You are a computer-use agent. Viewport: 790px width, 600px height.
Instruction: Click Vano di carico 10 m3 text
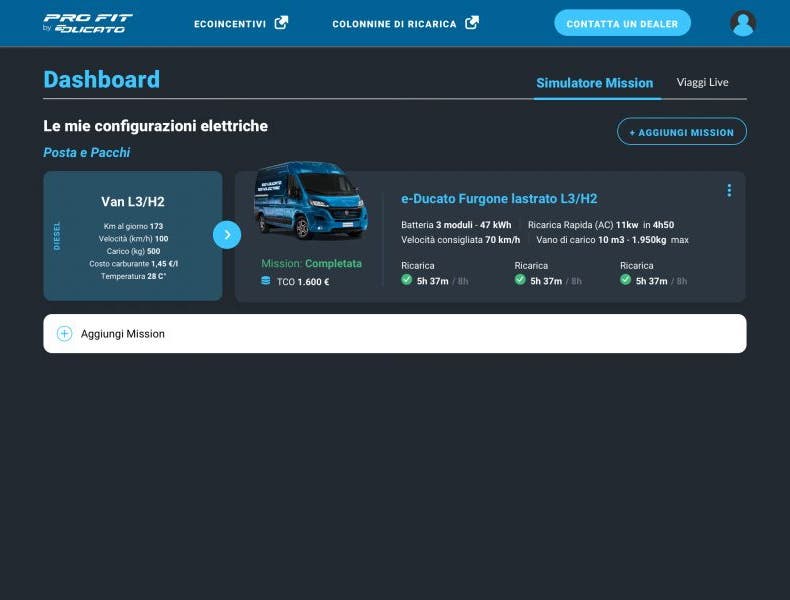[x=612, y=240]
